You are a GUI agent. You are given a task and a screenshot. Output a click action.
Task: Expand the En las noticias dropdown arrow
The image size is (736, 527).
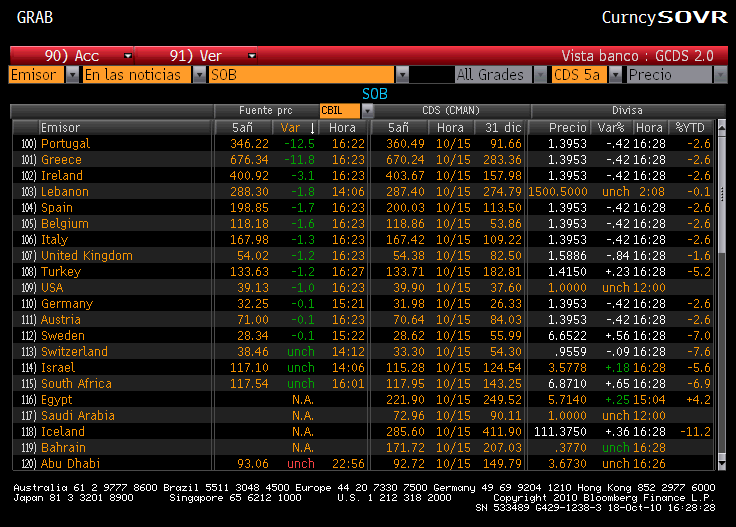199,75
